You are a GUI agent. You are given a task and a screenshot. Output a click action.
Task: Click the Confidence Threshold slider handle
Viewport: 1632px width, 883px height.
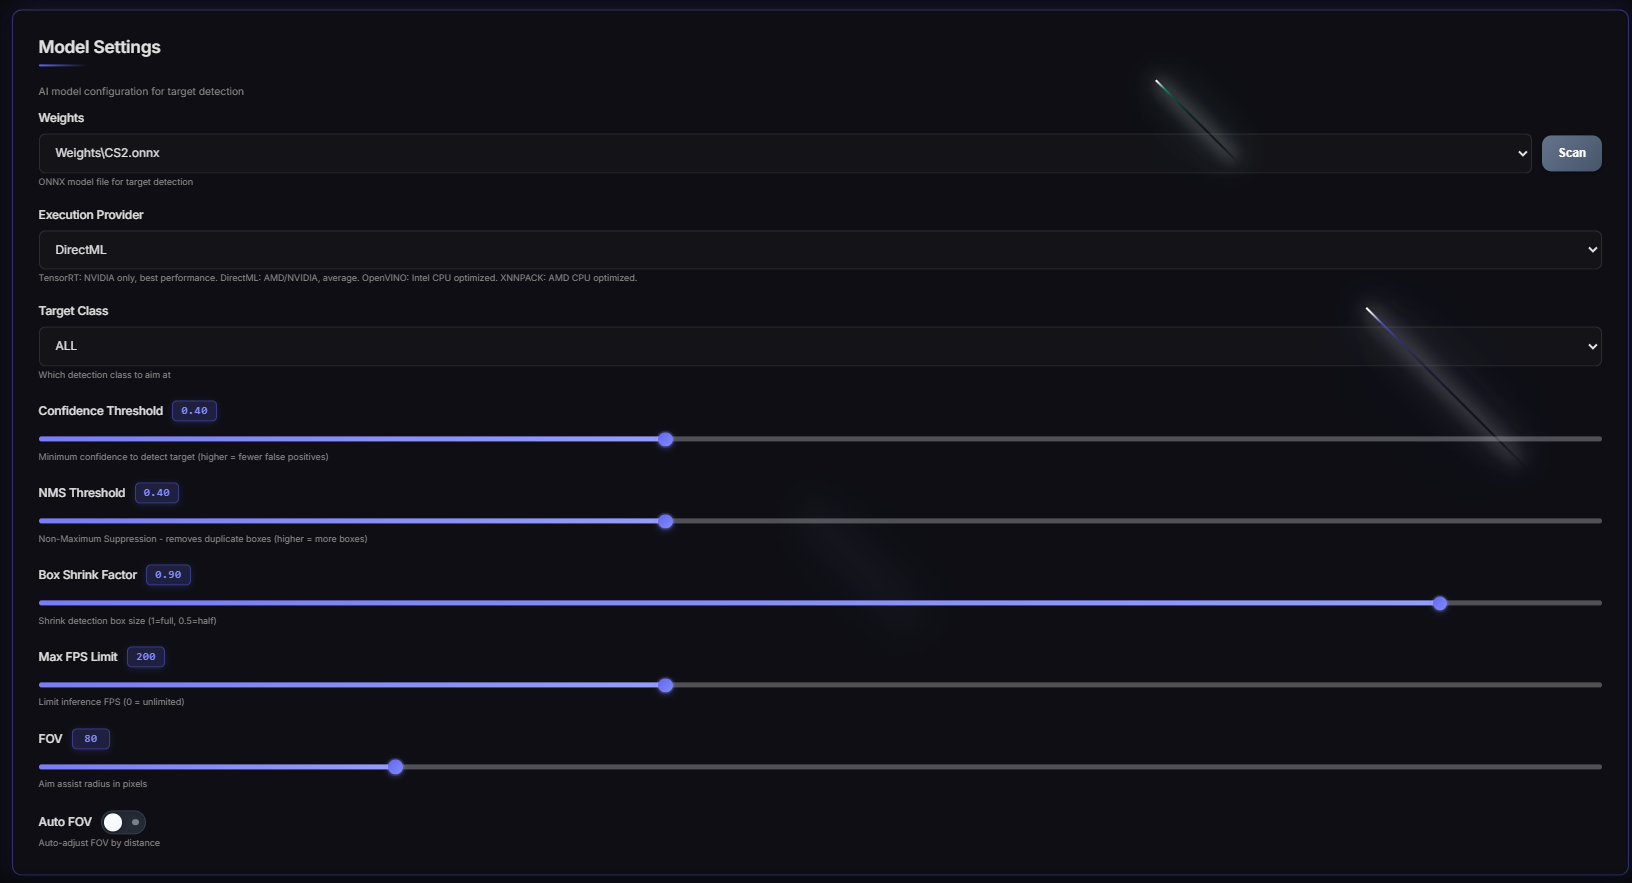pyautogui.click(x=666, y=439)
